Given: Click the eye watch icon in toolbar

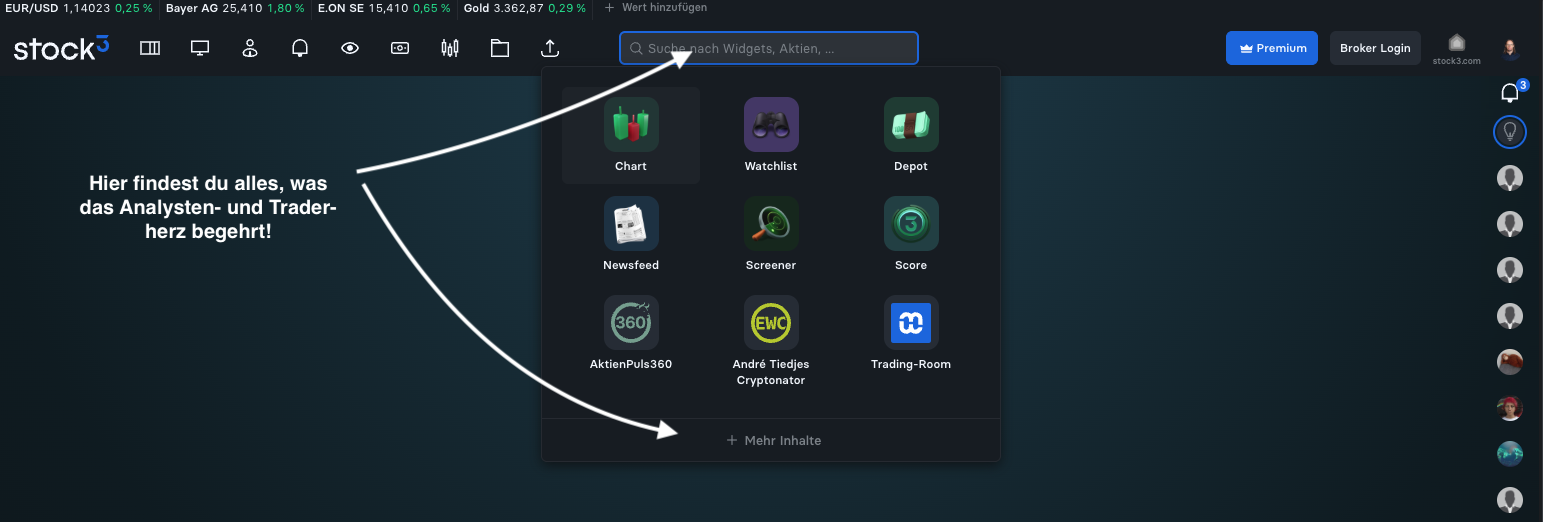Looking at the screenshot, I should [x=350, y=48].
